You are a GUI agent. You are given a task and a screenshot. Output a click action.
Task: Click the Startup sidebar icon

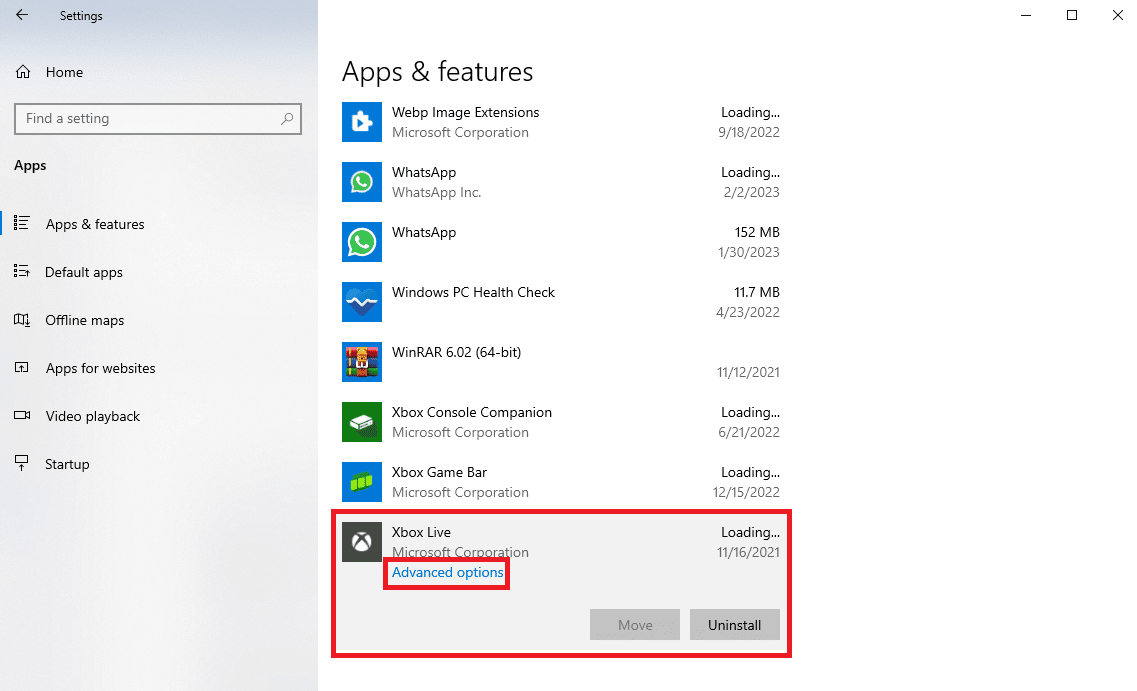(22, 463)
